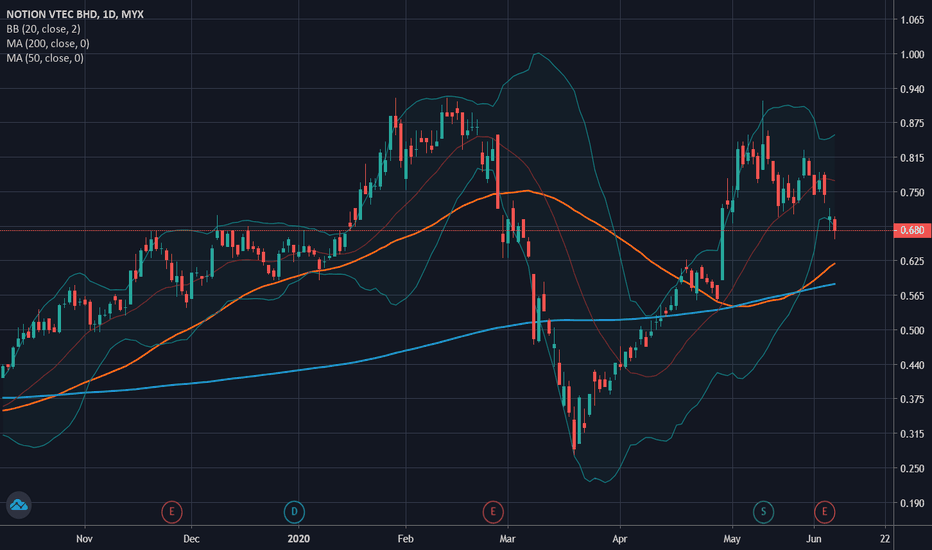
Task: Click the 0.625 price axis value
Action: [912, 262]
